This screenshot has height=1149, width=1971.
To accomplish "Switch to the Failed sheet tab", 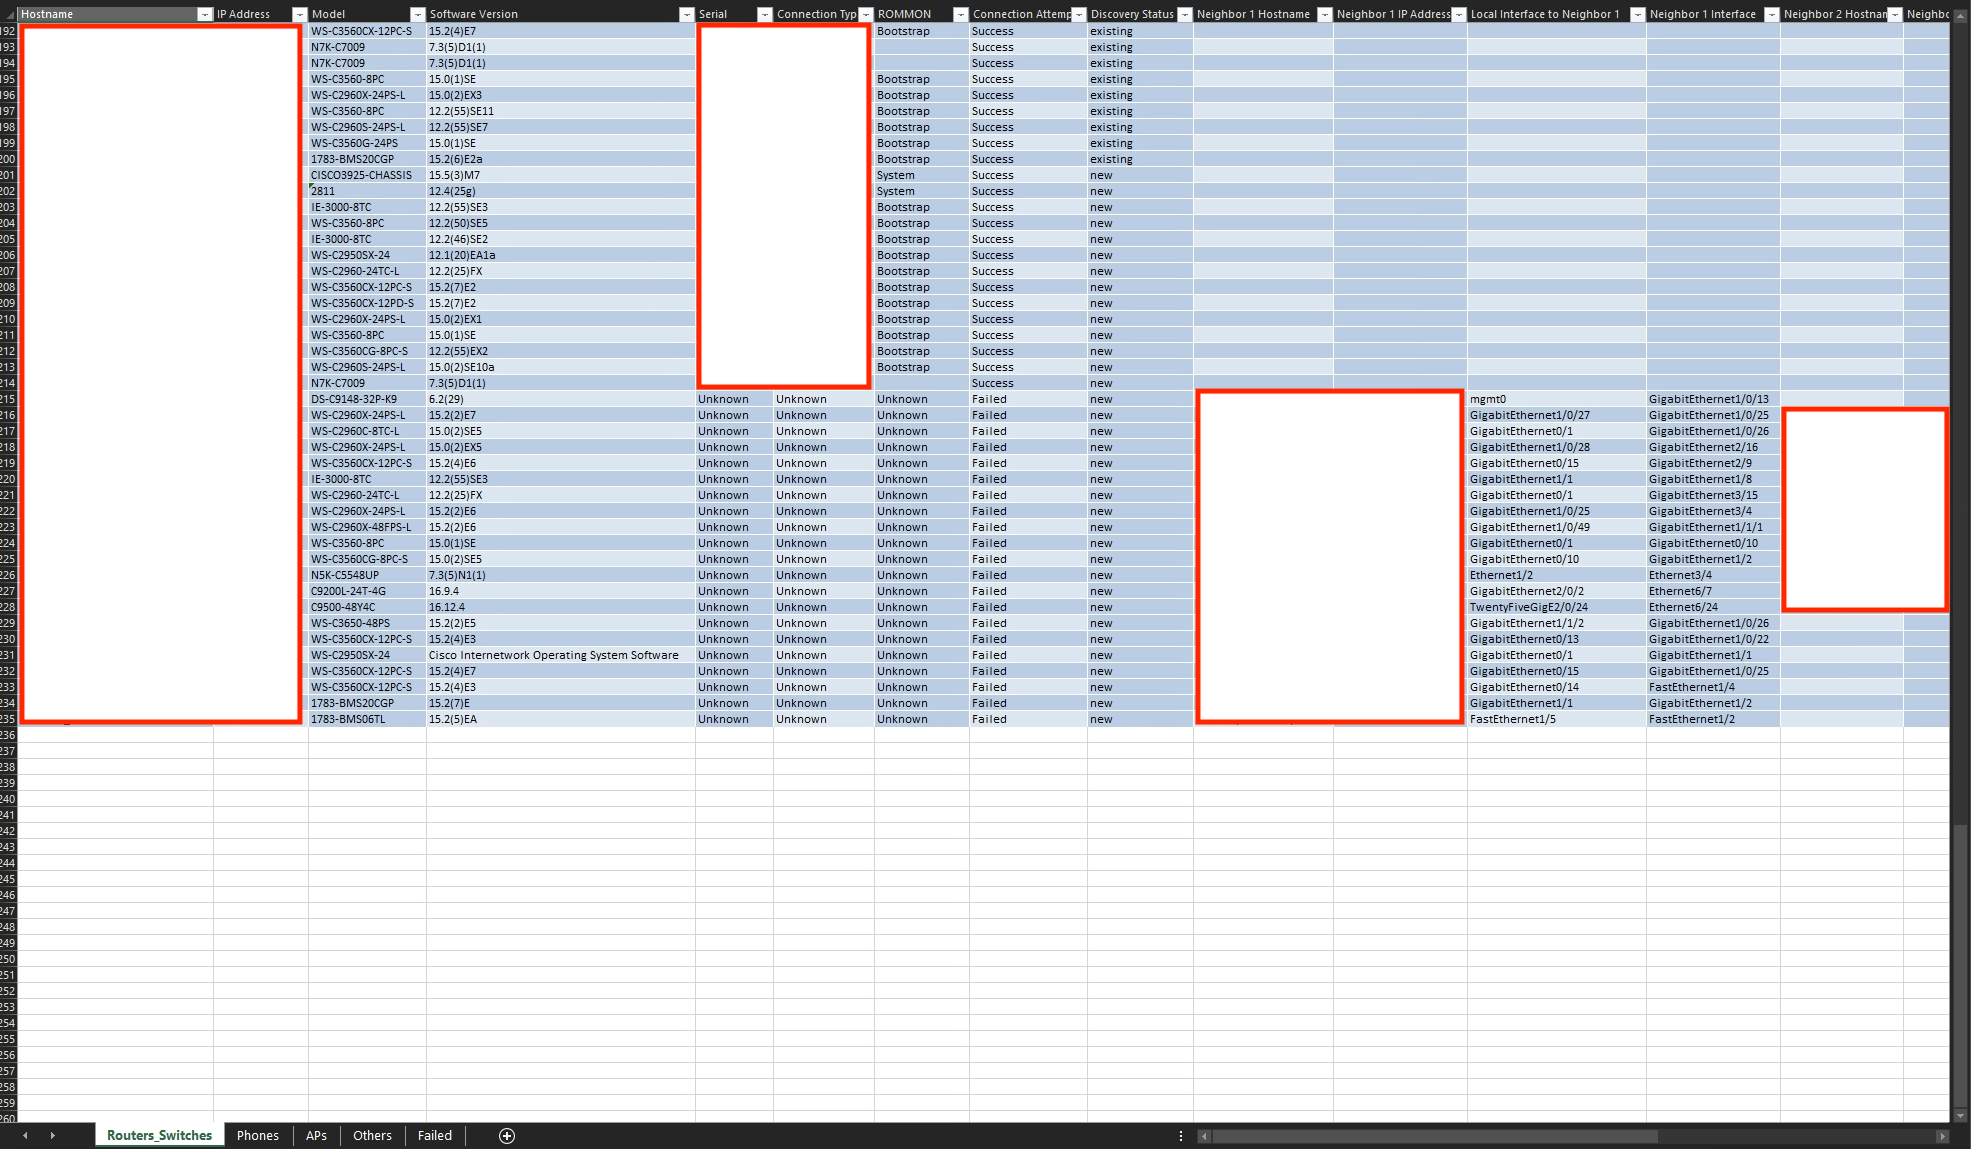I will pyautogui.click(x=434, y=1135).
